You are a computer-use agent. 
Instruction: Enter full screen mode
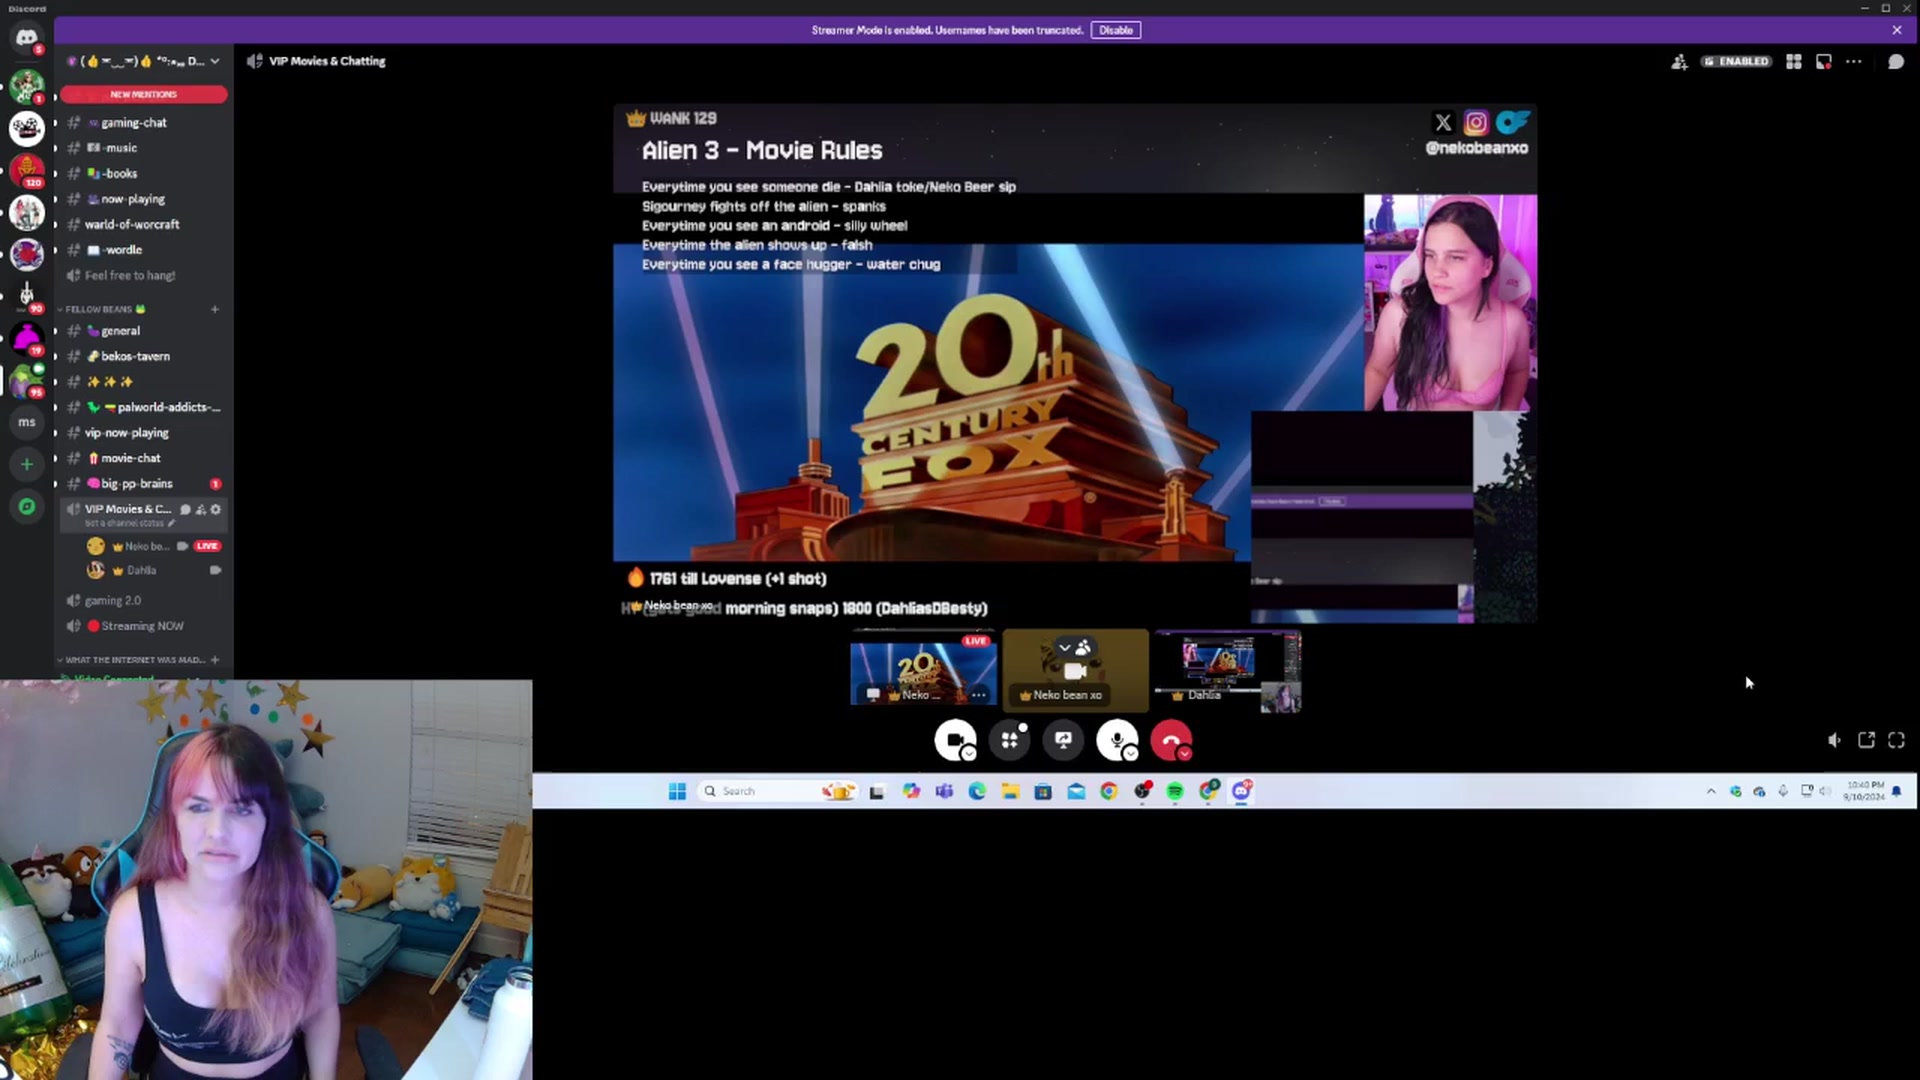pyautogui.click(x=1897, y=740)
